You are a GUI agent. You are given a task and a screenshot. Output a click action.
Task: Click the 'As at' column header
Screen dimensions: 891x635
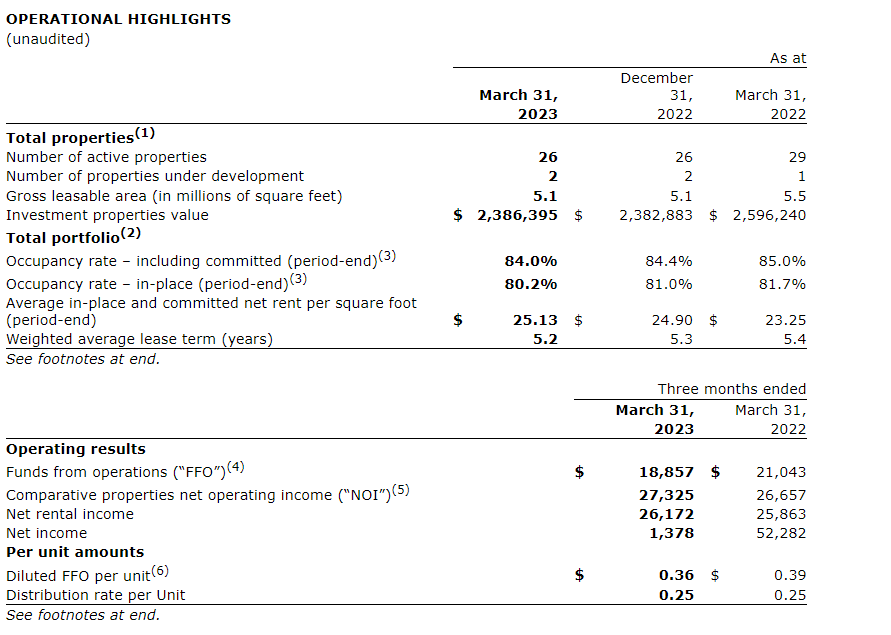(787, 59)
